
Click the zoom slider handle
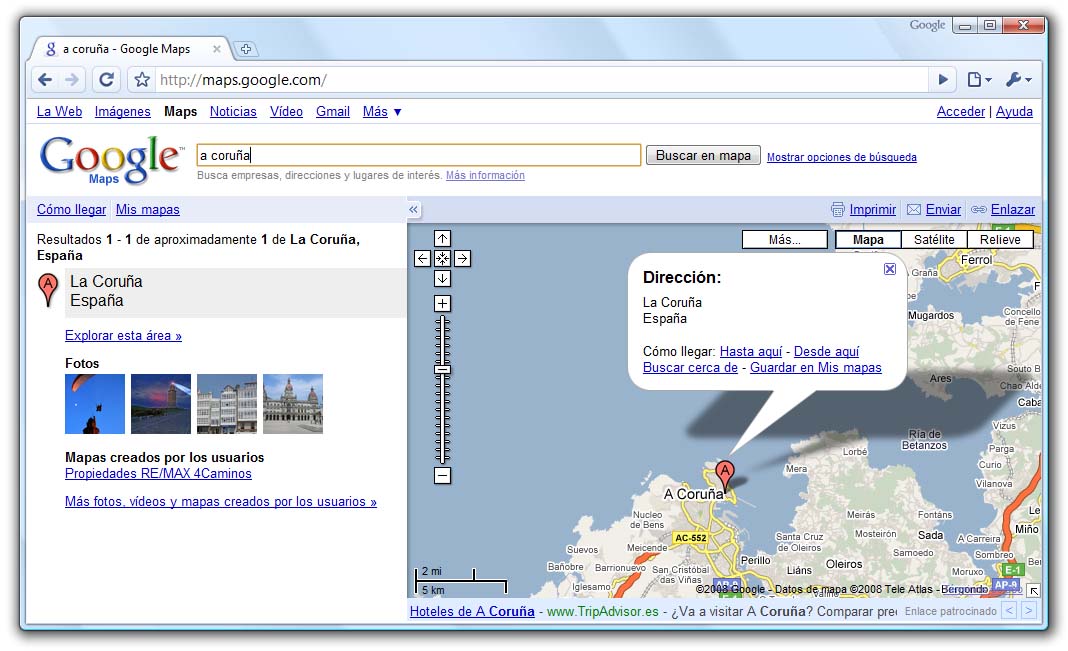pos(443,370)
